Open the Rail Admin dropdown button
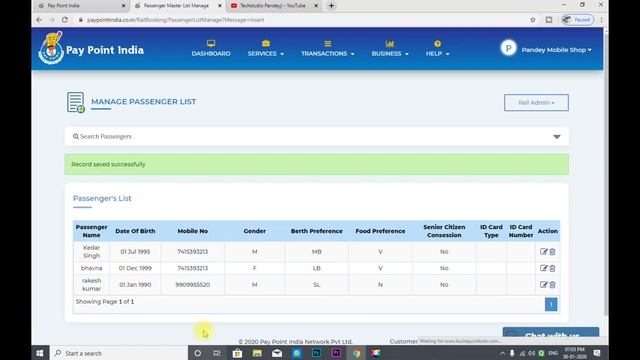Screen dimensions: 640x360 536,102
